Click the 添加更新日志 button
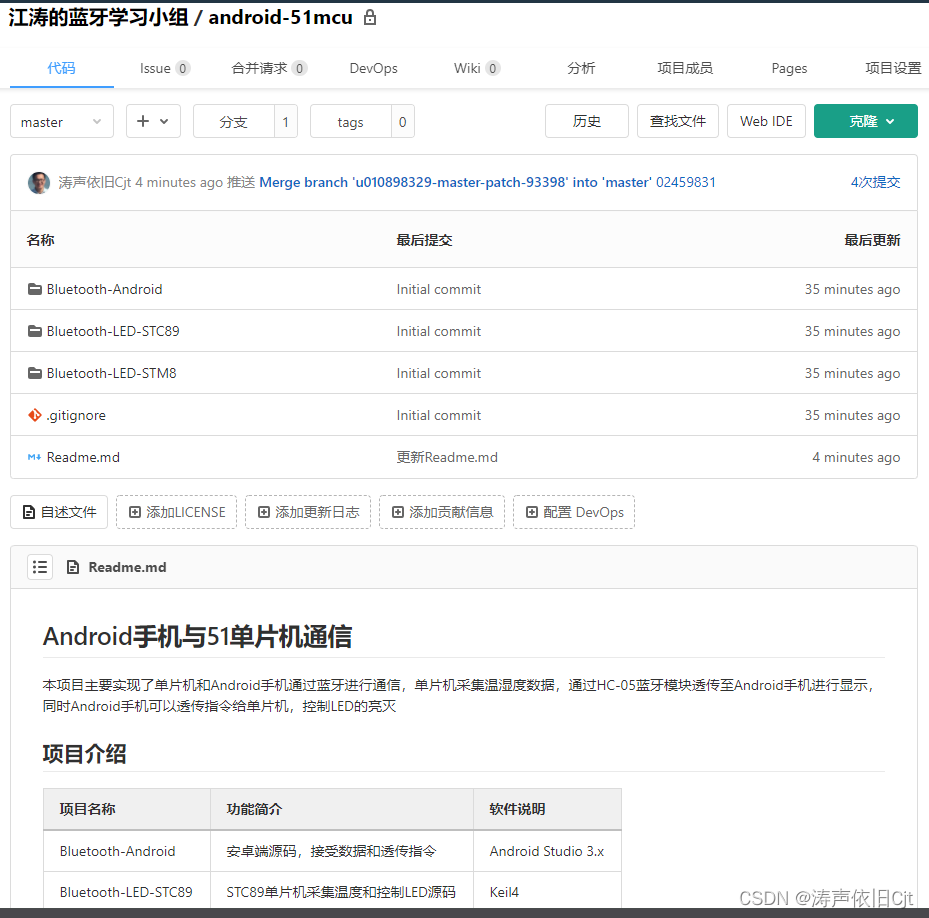 [x=308, y=512]
